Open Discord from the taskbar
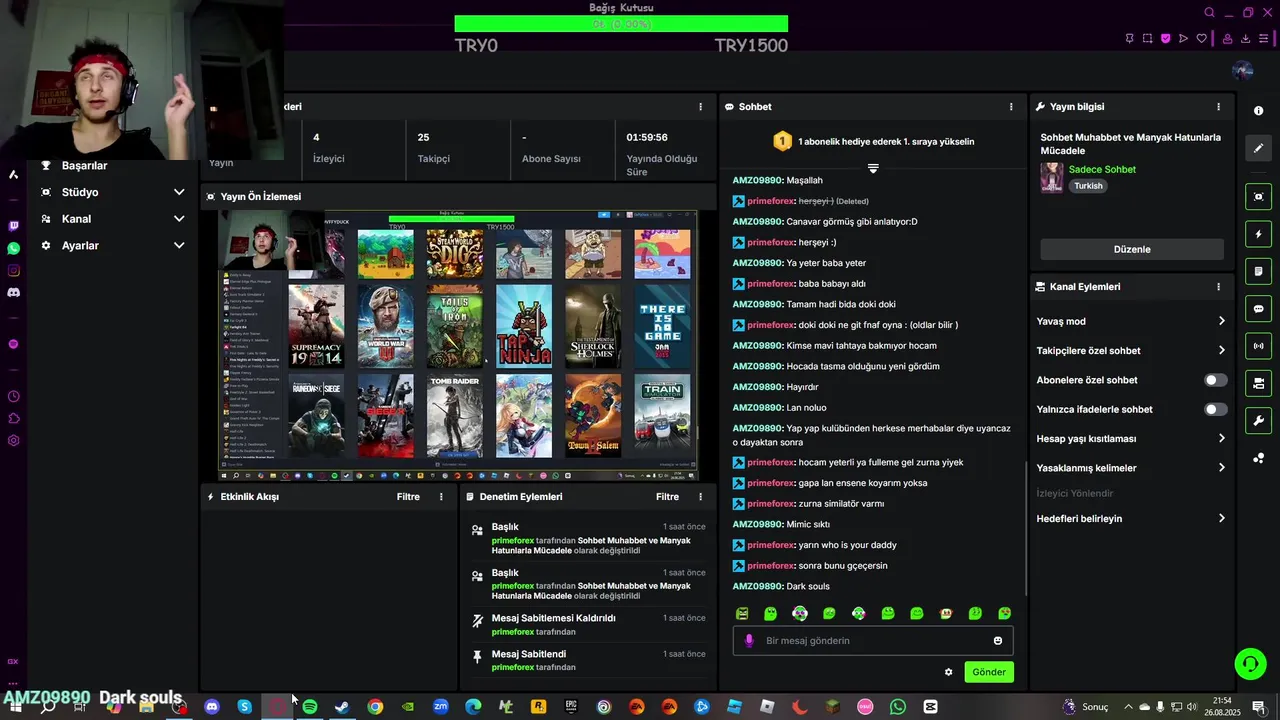The width and height of the screenshot is (1280, 720). pyautogui.click(x=212, y=707)
